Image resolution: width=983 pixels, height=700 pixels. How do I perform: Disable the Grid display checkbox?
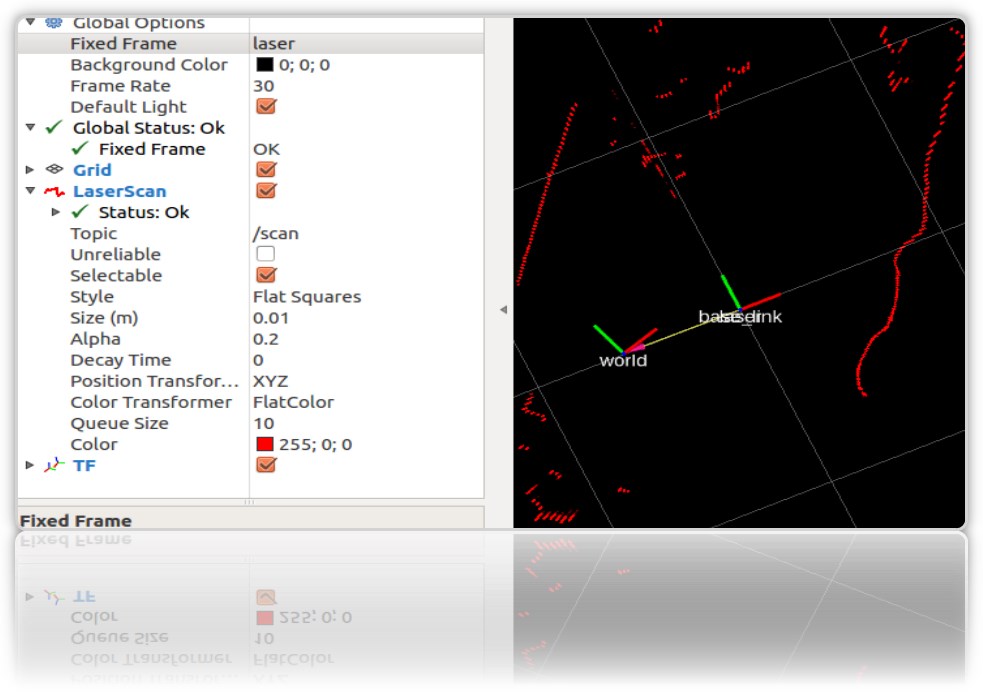pyautogui.click(x=266, y=169)
